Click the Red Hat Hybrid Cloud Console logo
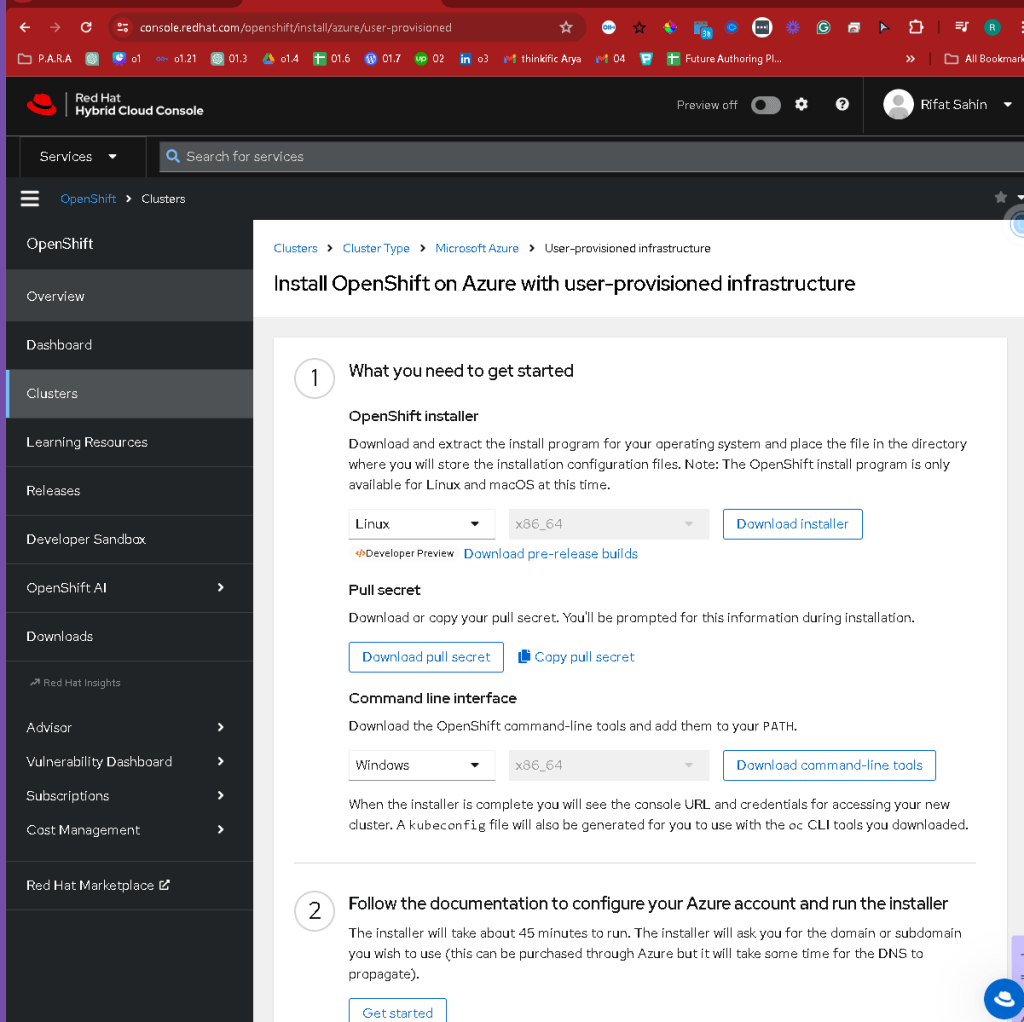 point(115,104)
